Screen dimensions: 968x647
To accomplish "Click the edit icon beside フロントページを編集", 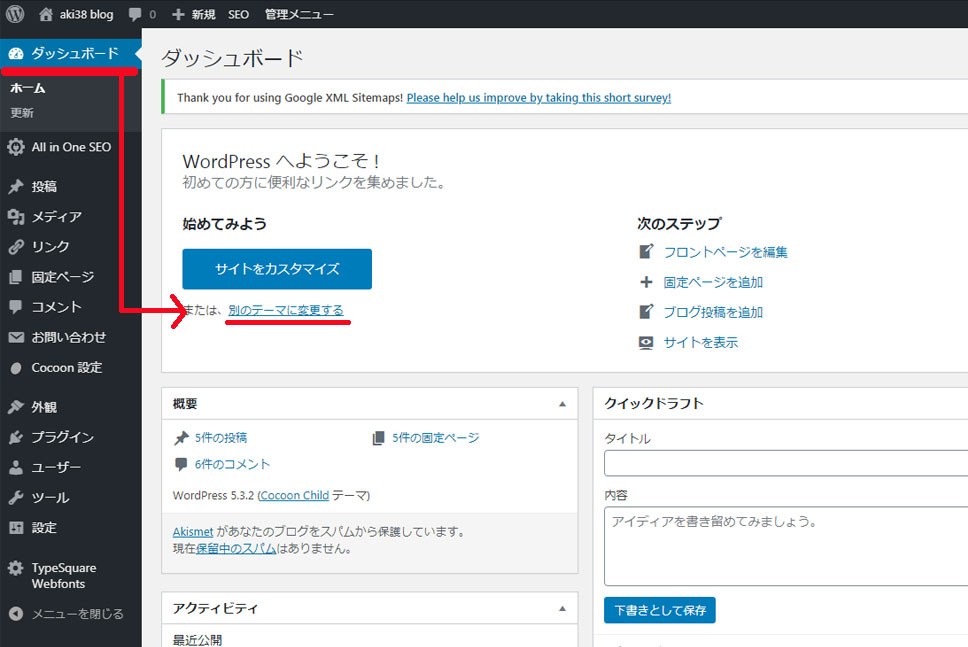I will pyautogui.click(x=646, y=252).
